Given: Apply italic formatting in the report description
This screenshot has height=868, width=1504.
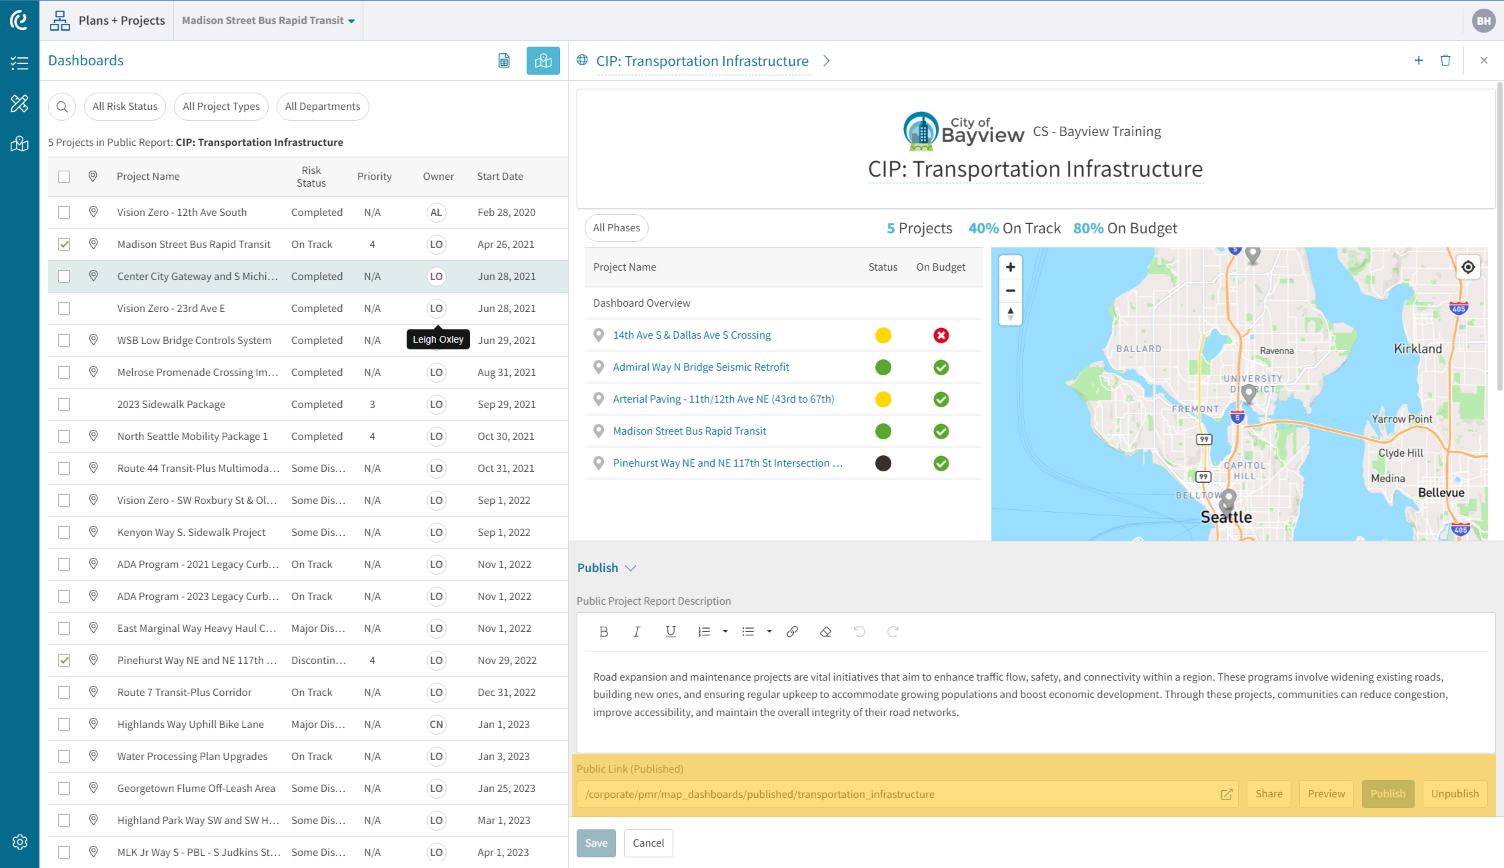Looking at the screenshot, I should [x=637, y=631].
